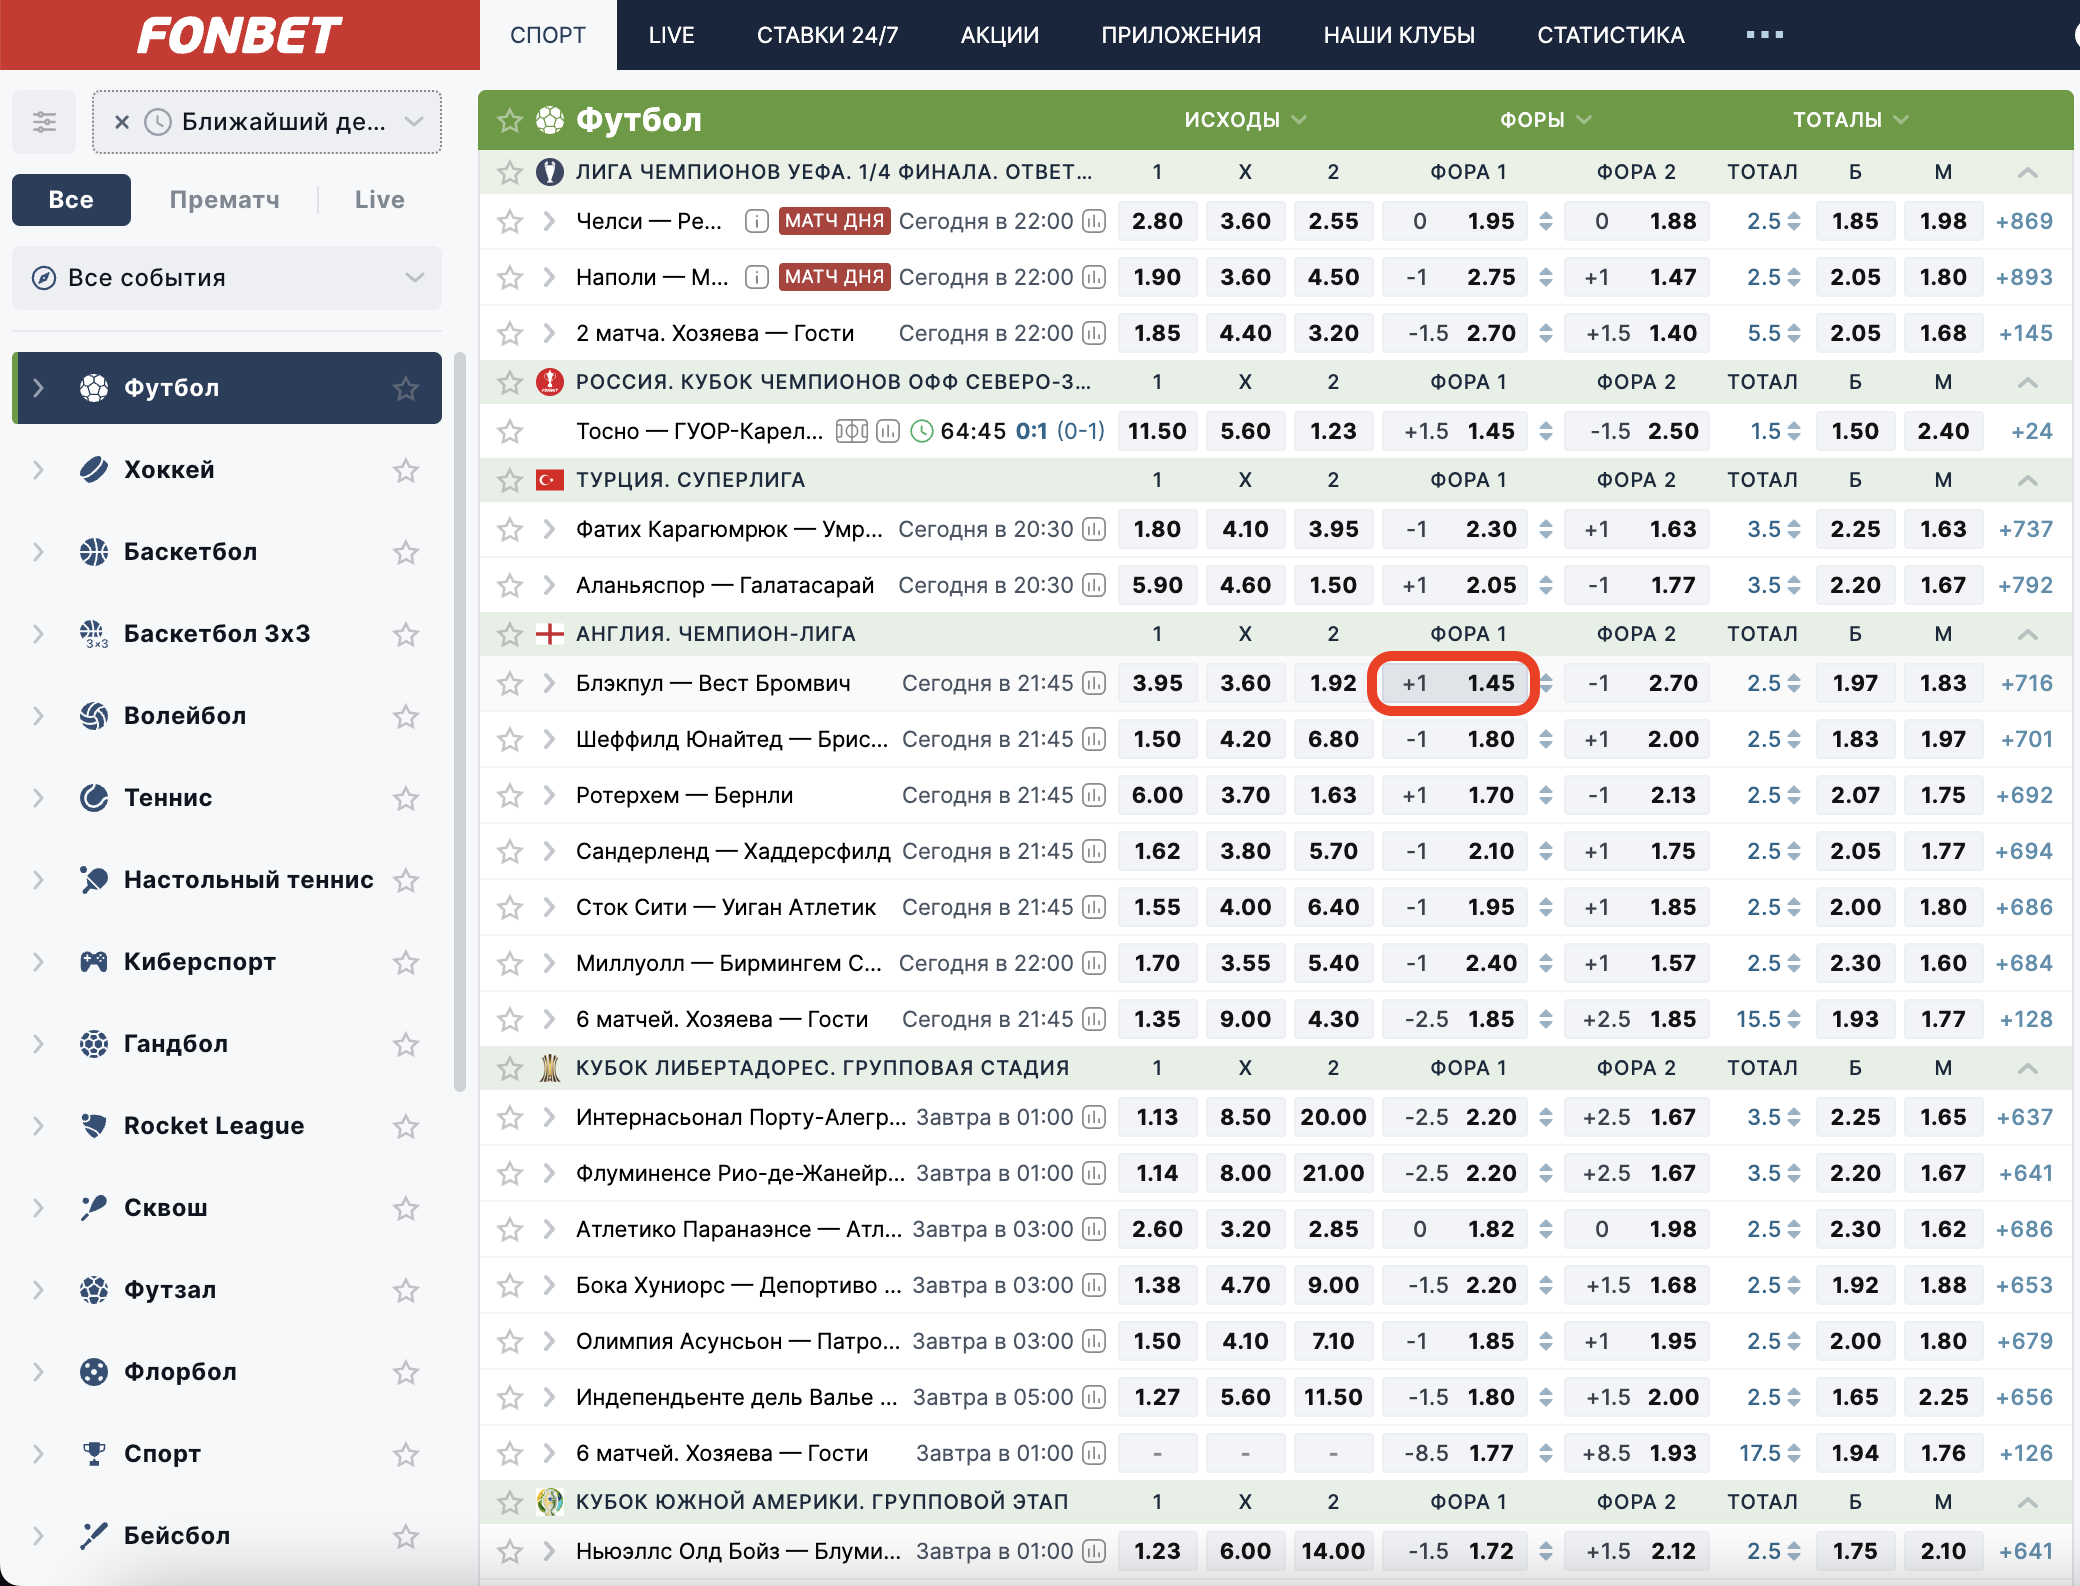
Task: Open the three-dots more menu
Action: coord(1764,35)
